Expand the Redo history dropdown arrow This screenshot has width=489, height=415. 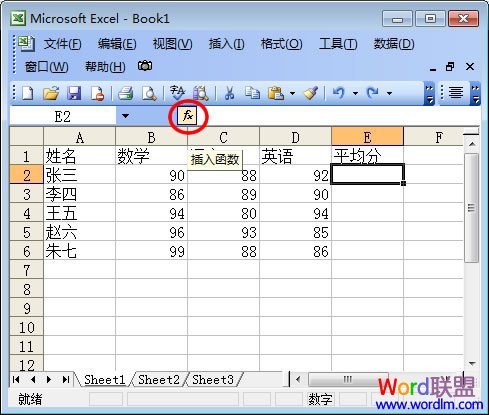389,93
